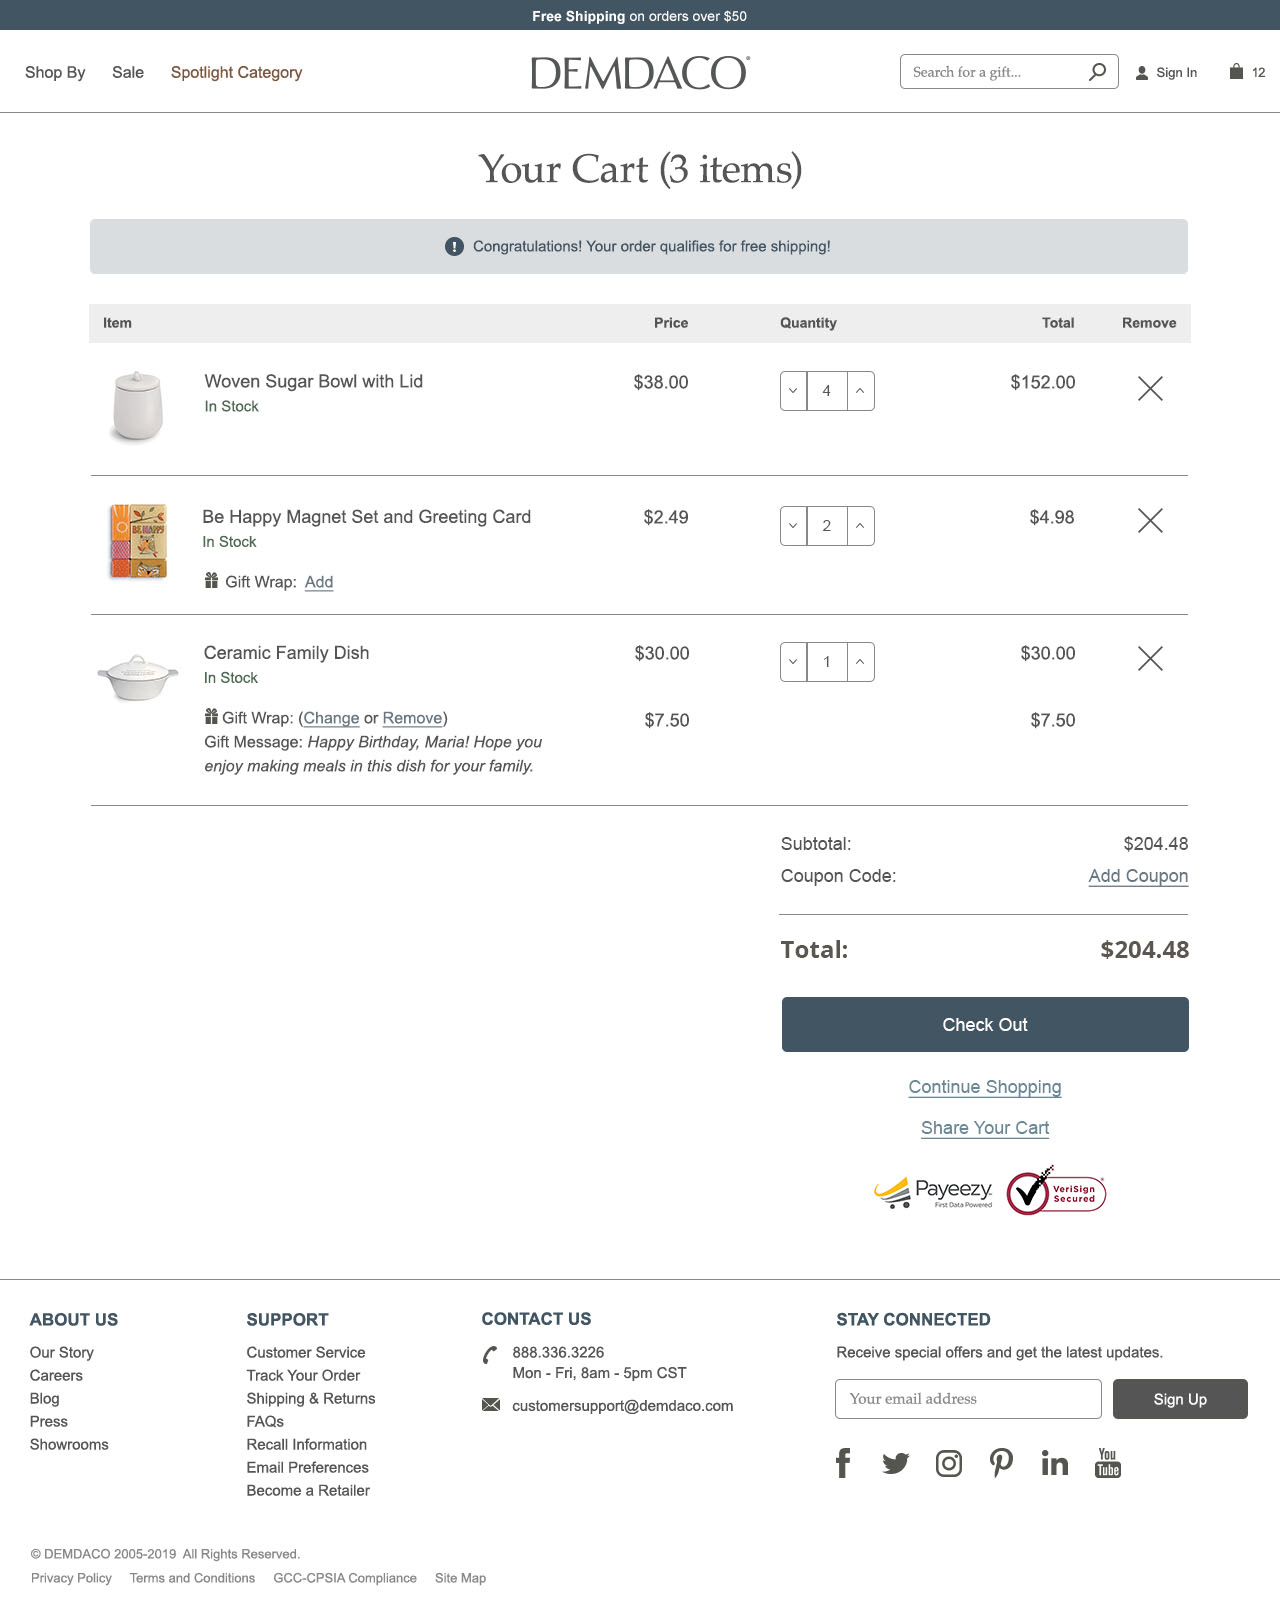The height and width of the screenshot is (1618, 1280).
Task: Open the Shop By menu
Action: click(55, 72)
